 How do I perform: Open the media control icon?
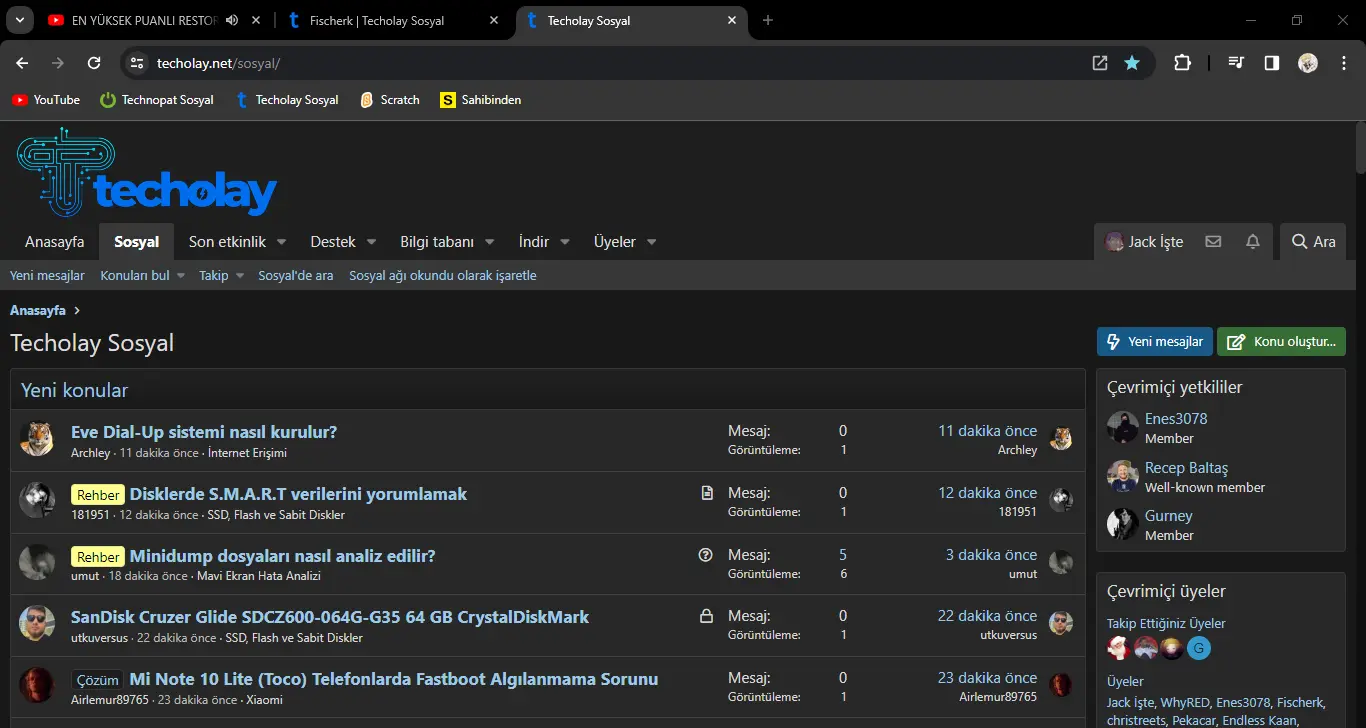[x=1237, y=63]
